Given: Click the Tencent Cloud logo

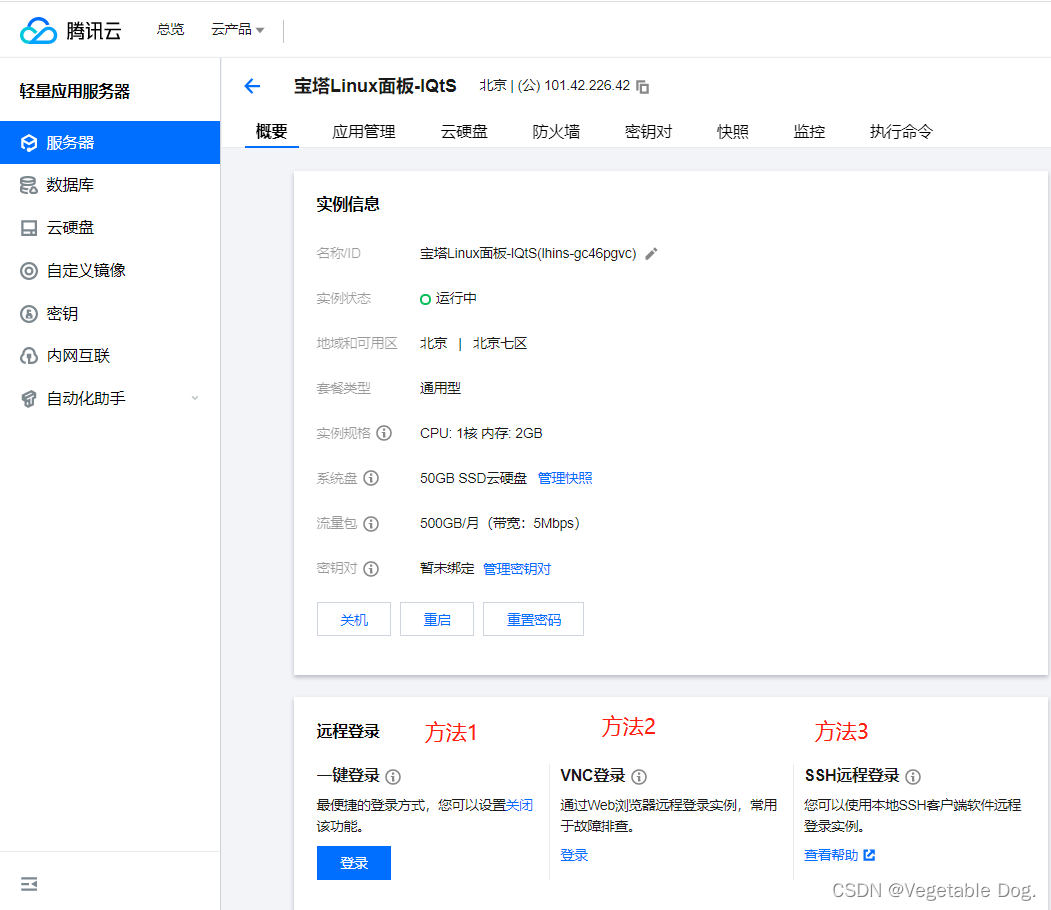Looking at the screenshot, I should [x=70, y=31].
